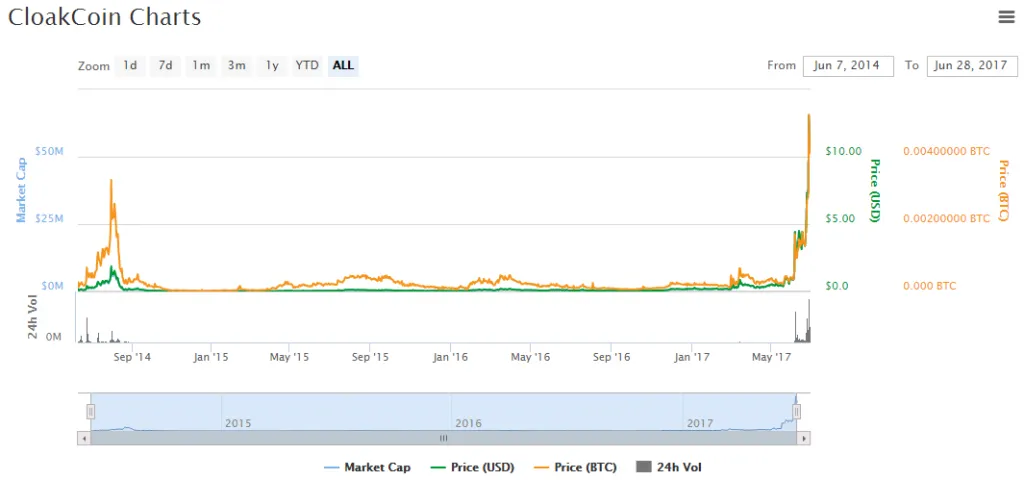1024x480 pixels.
Task: Set zoom to 1m
Action: click(200, 65)
